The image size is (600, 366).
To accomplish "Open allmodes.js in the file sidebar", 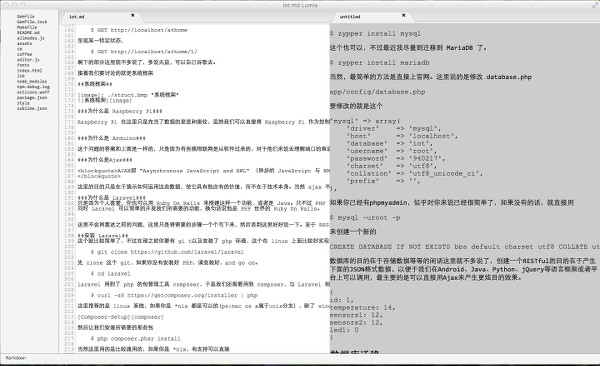I will click(x=31, y=38).
